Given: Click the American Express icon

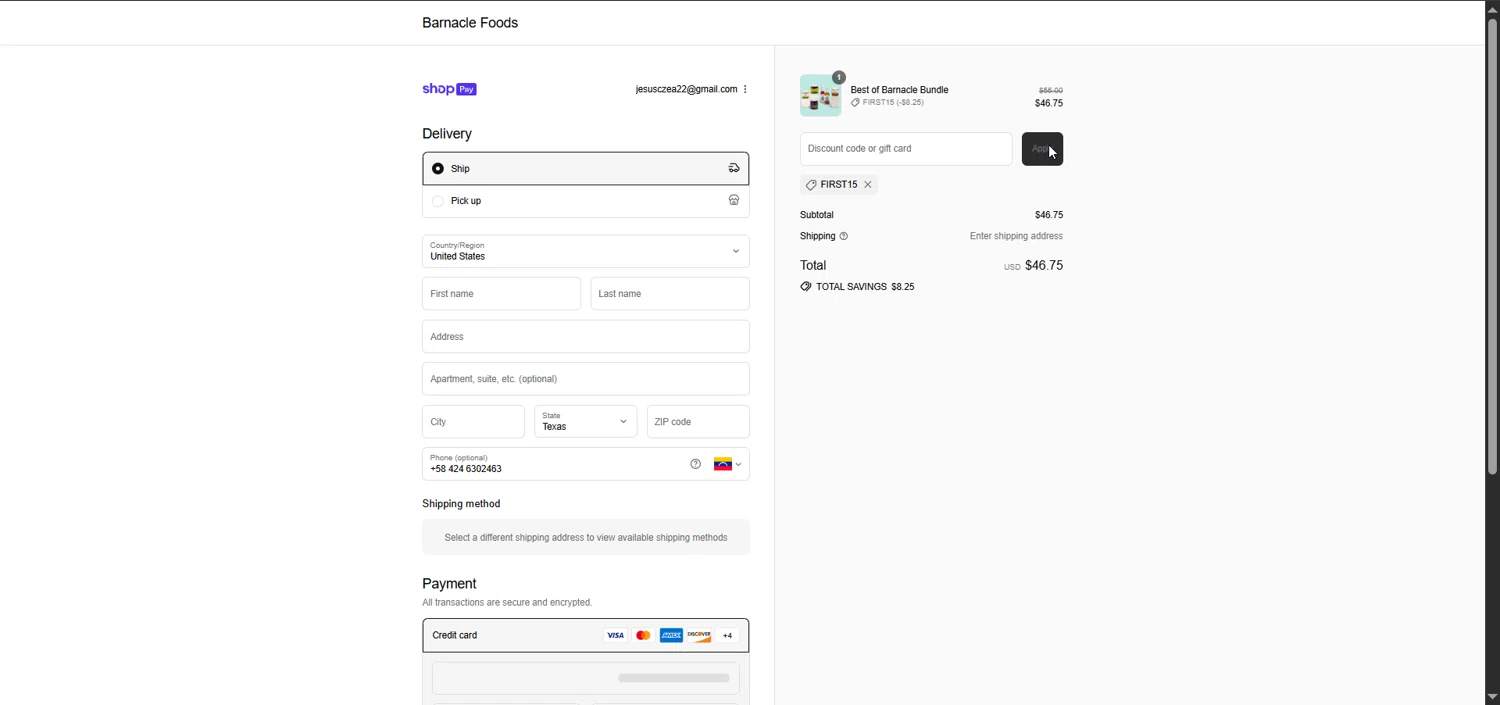Looking at the screenshot, I should [x=671, y=635].
